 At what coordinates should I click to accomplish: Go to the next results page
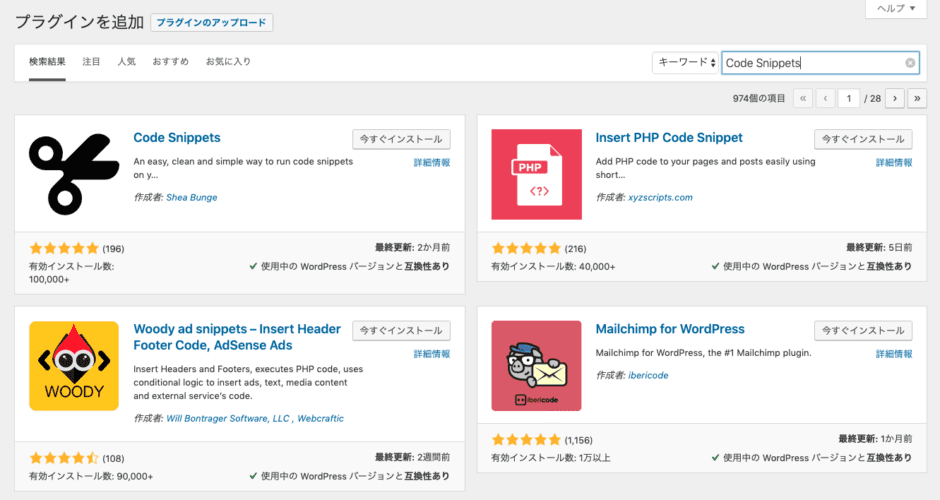coord(895,98)
